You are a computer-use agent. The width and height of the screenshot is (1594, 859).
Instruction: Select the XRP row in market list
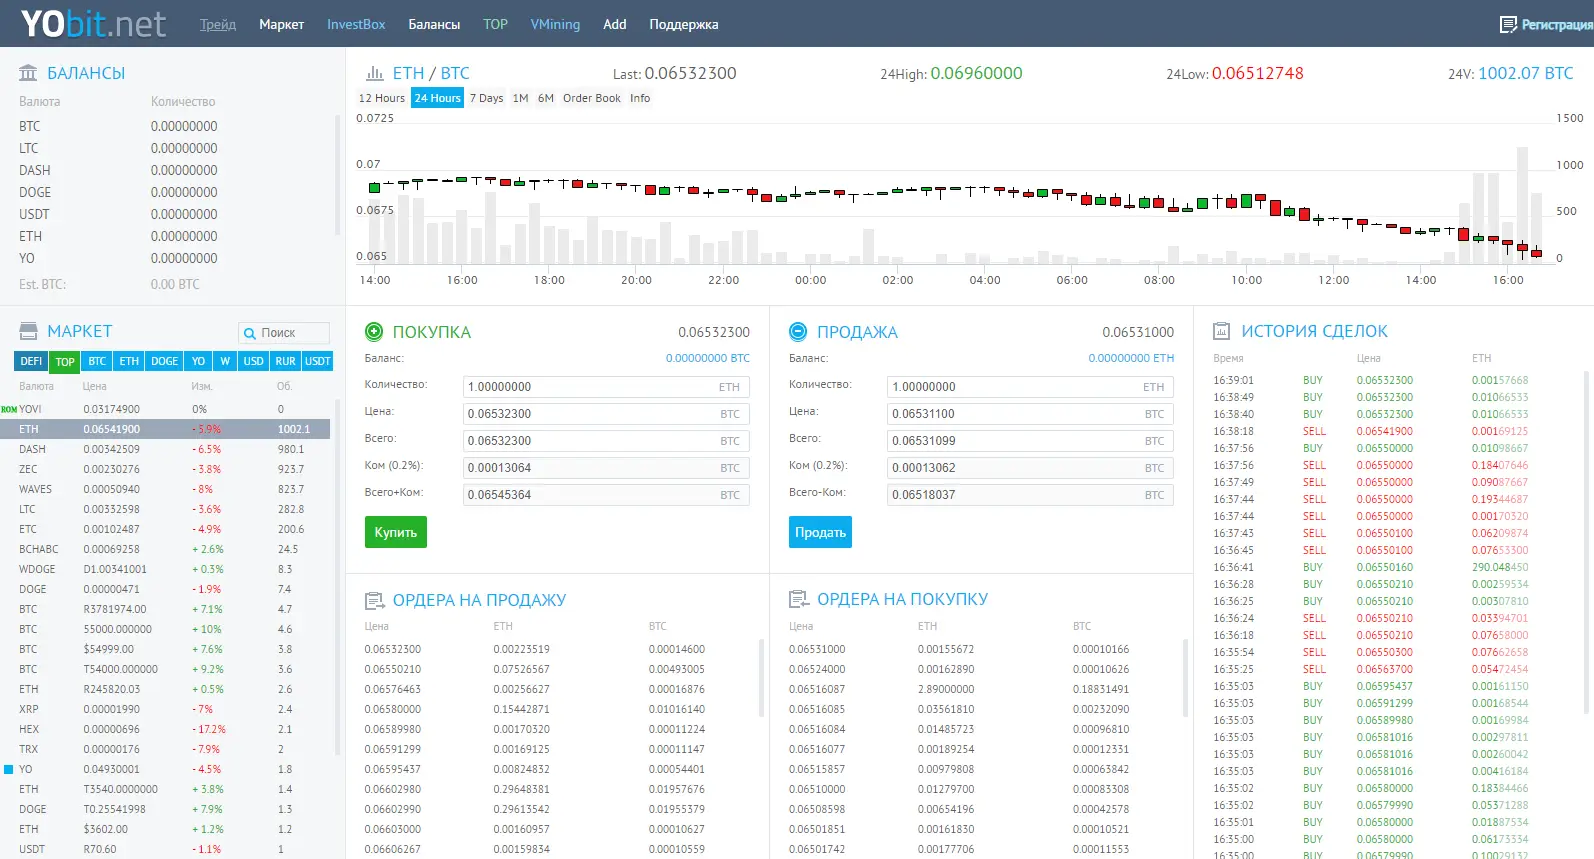coord(165,709)
